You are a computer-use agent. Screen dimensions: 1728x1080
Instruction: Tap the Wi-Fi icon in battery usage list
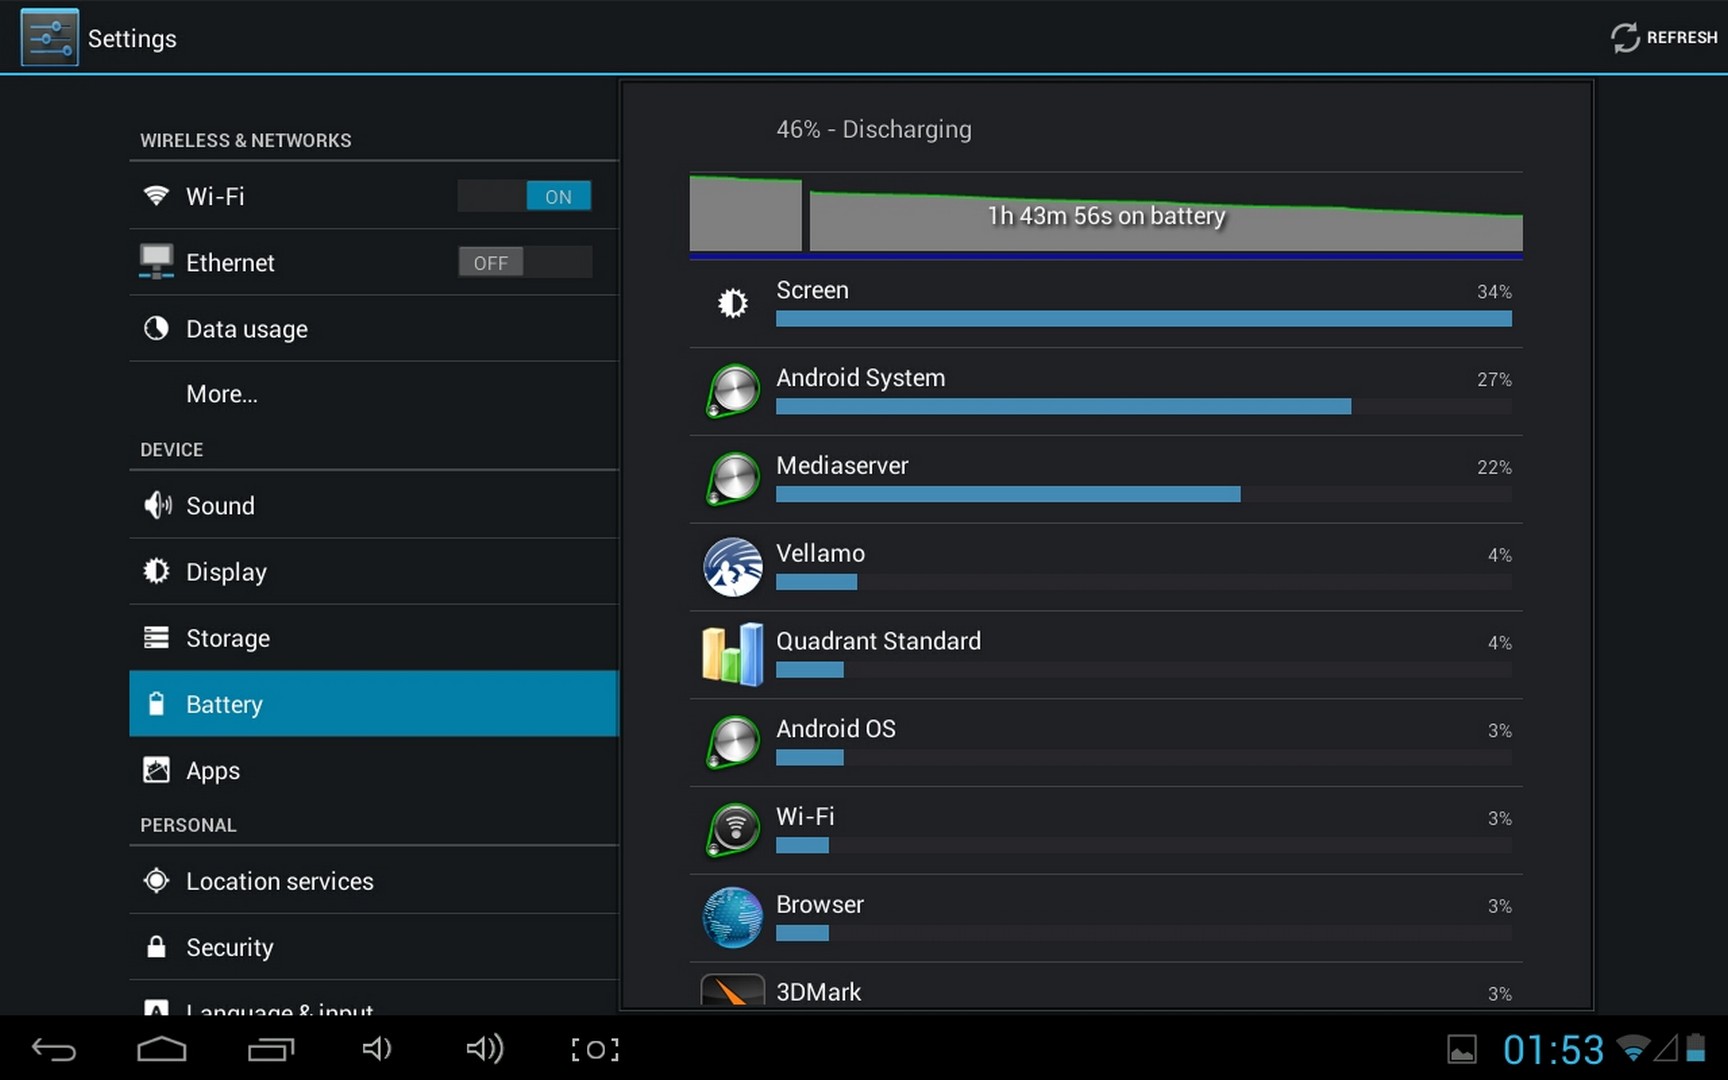733,831
